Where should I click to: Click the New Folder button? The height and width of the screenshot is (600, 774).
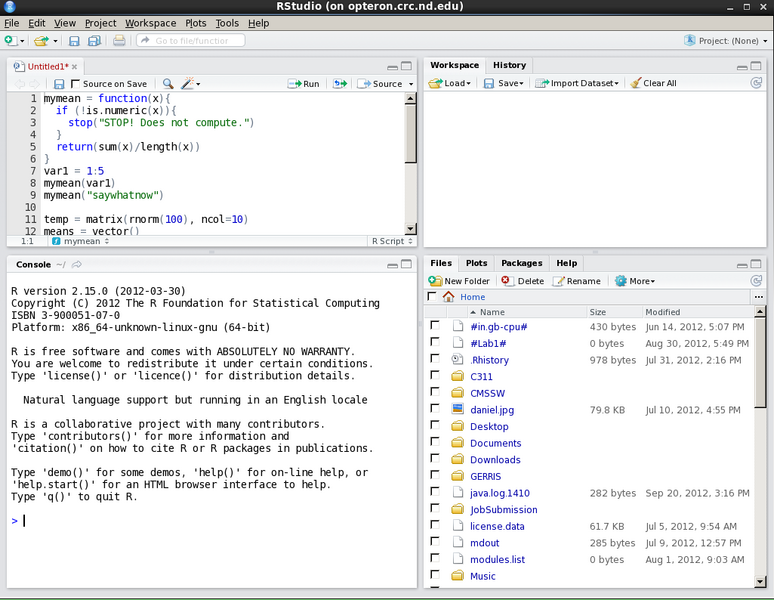[460, 281]
